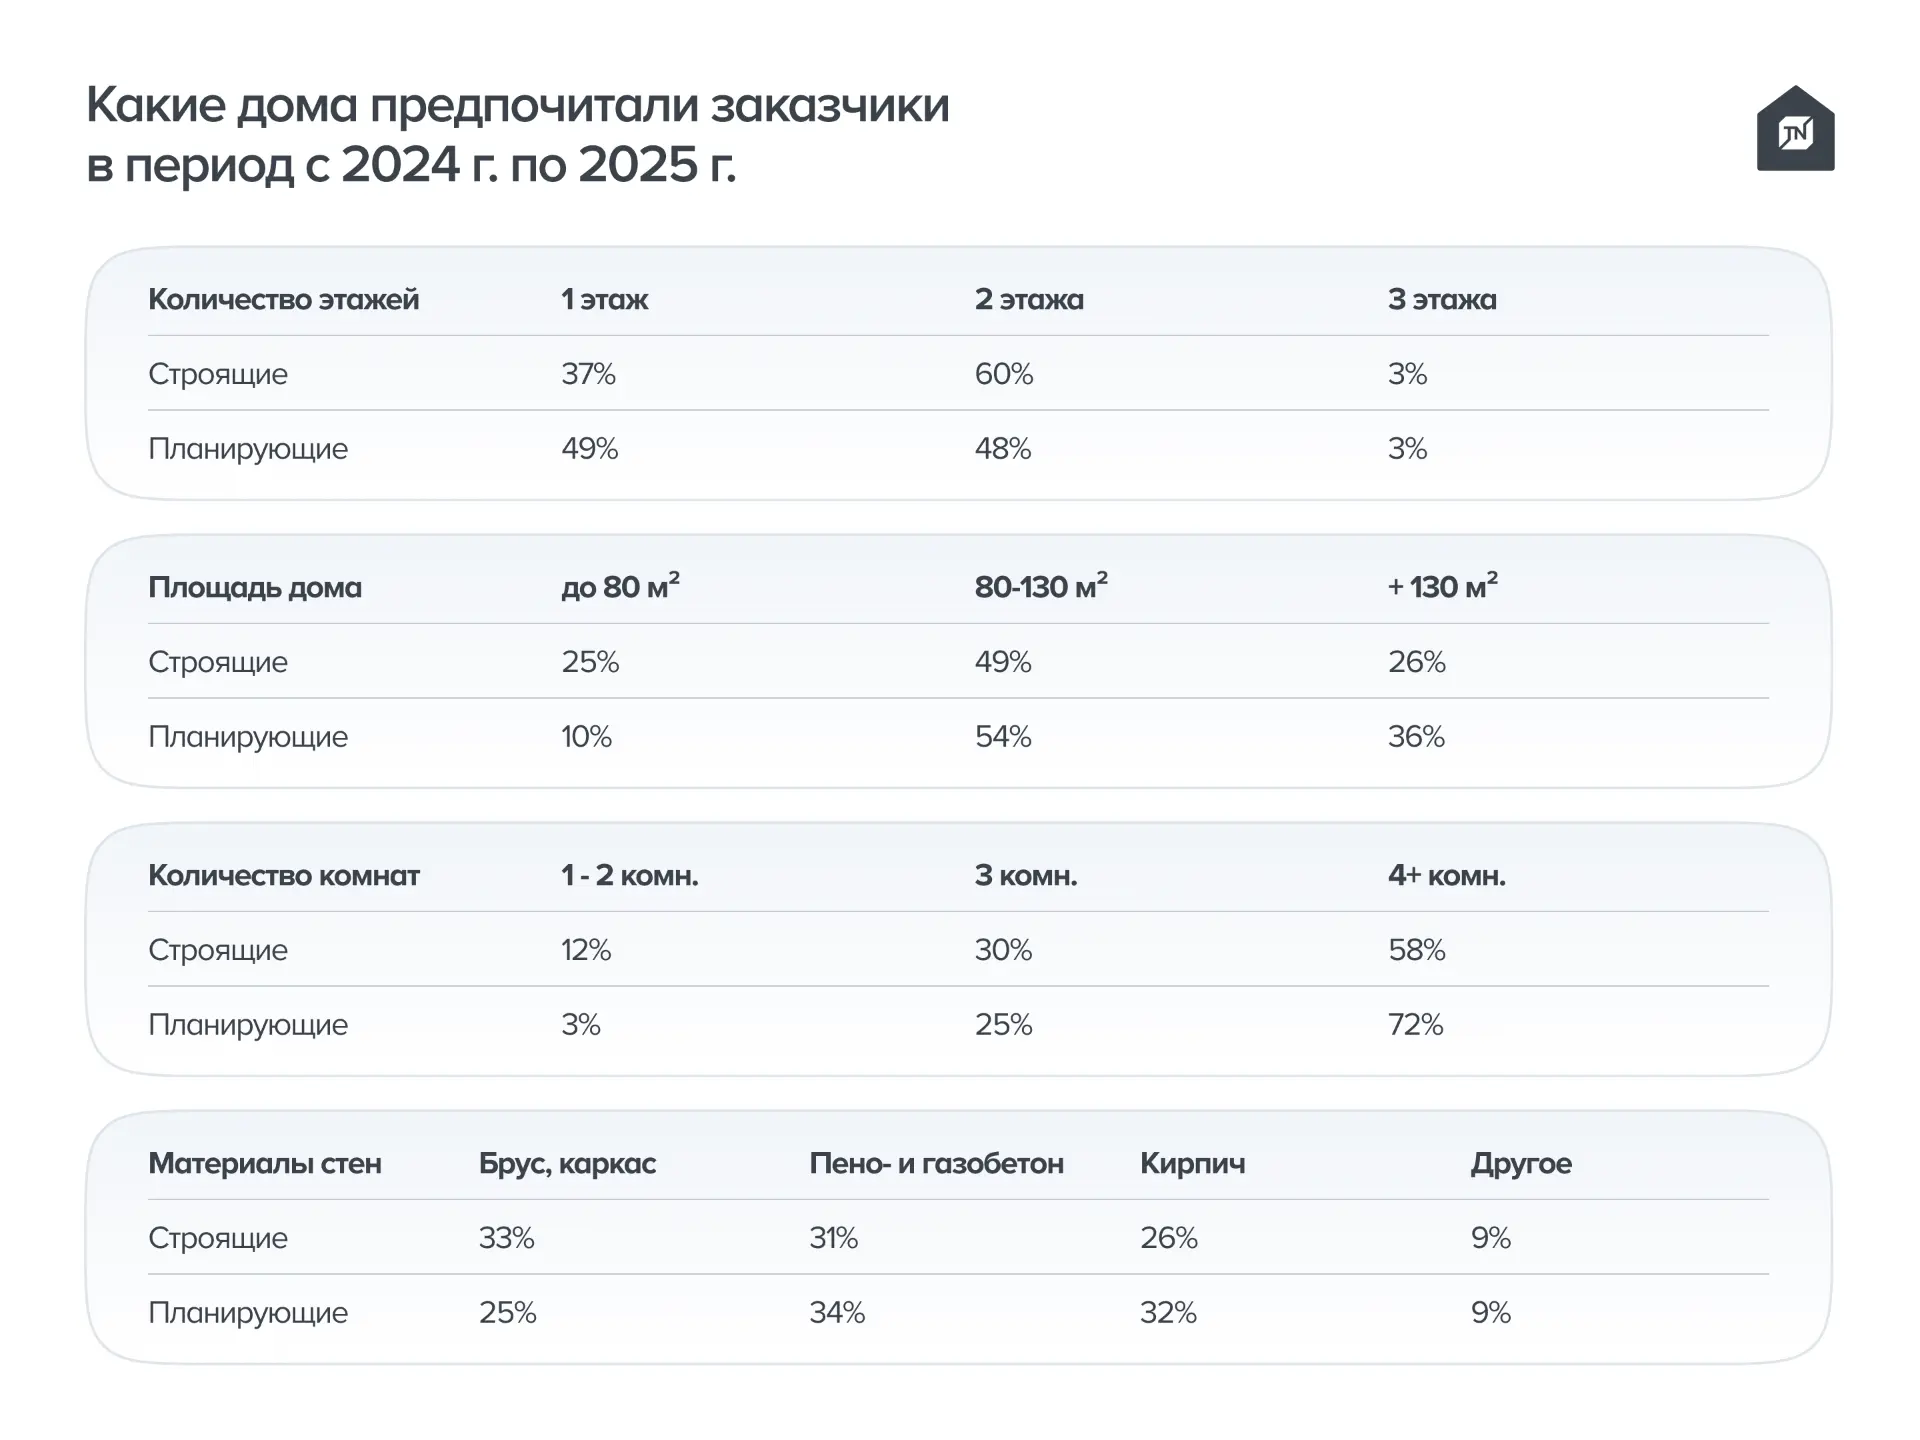Click the 'Количество комнат' section heading
1920x1440 pixels.
click(x=284, y=875)
